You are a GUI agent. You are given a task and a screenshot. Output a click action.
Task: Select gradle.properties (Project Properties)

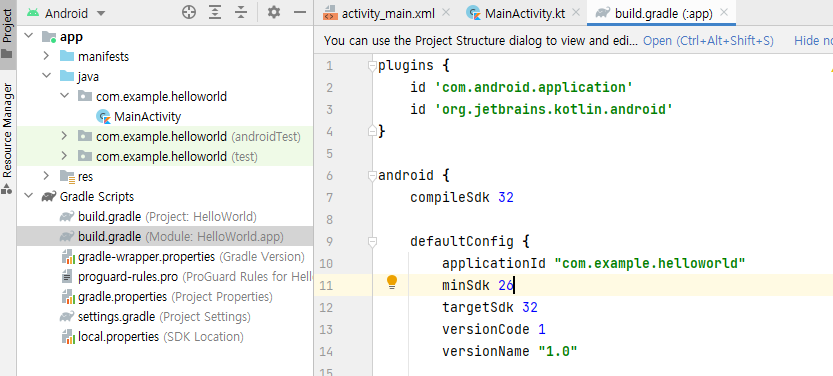click(x=175, y=297)
